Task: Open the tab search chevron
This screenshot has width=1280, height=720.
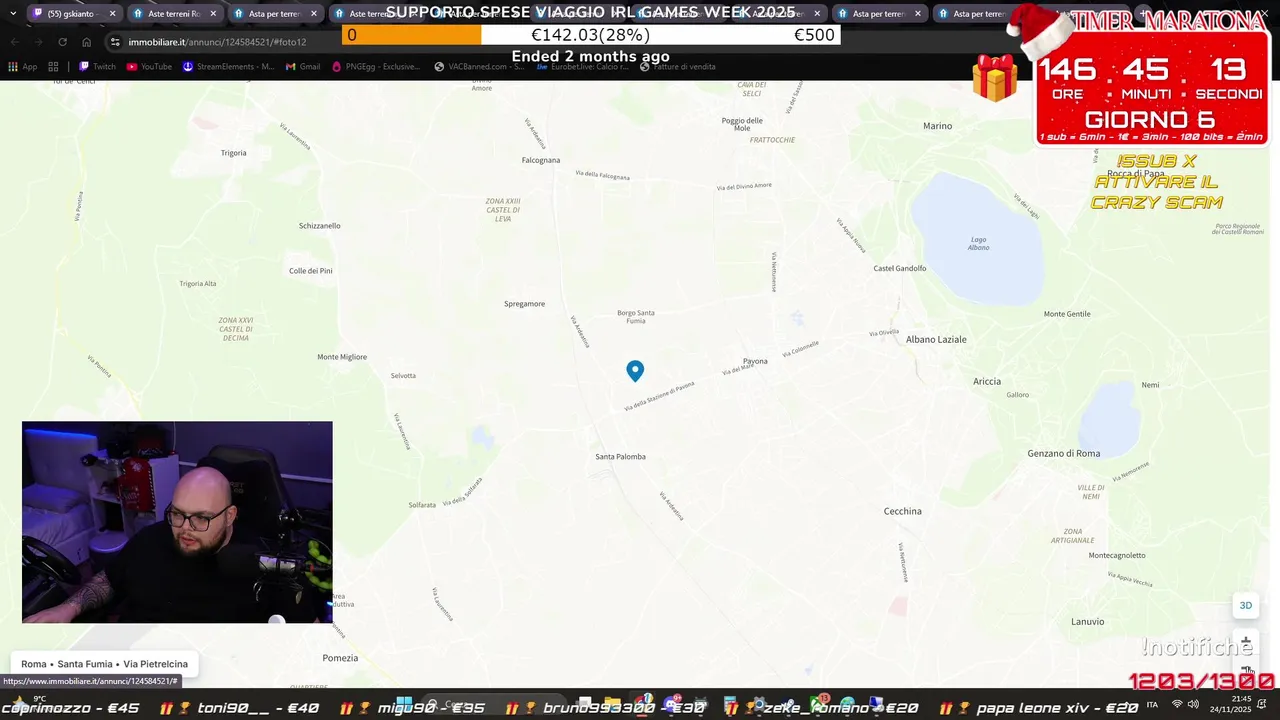Action: click(x=12, y=14)
